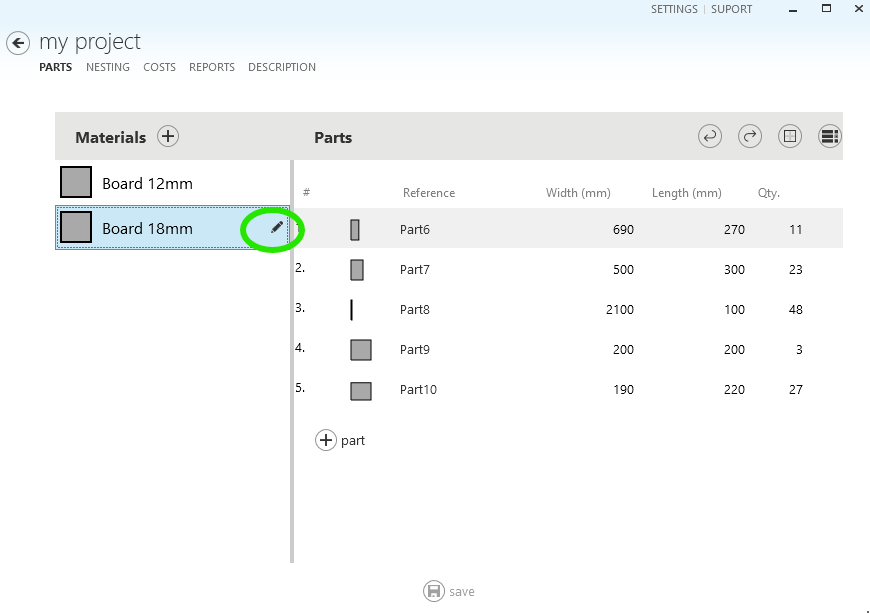Select the Board 12mm material

click(x=147, y=184)
